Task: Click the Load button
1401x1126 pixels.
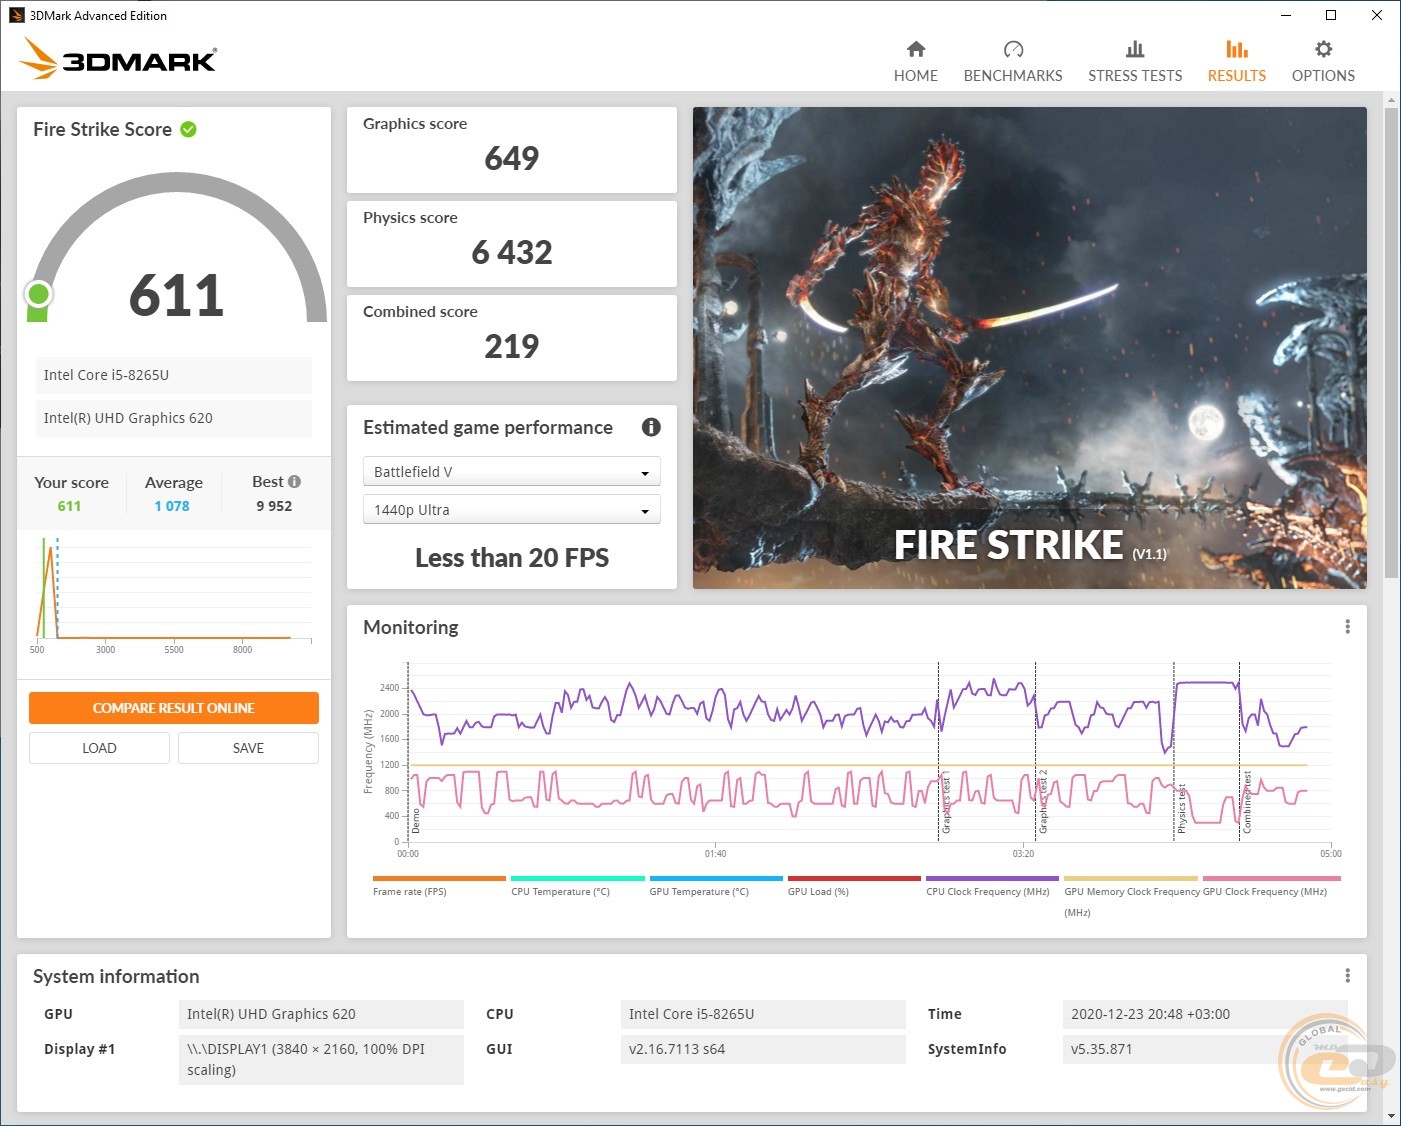Action: 99,748
